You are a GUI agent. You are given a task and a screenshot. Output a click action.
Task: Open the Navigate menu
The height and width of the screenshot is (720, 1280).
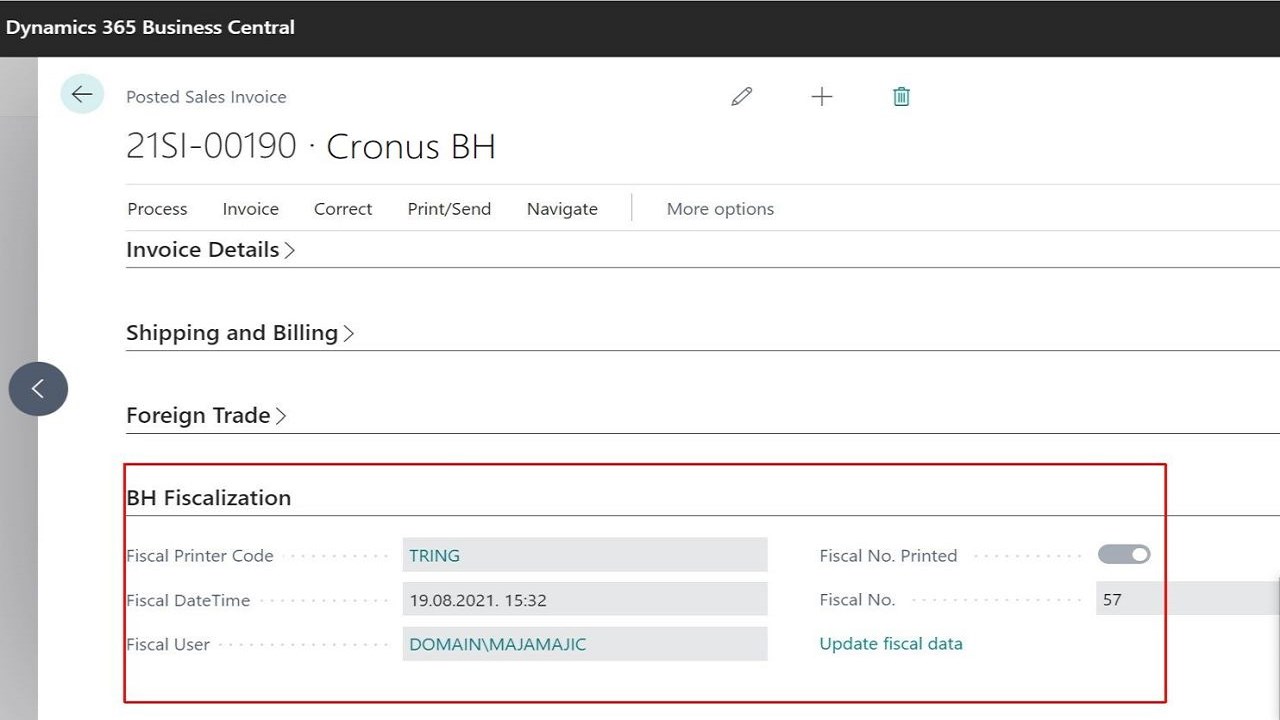(562, 209)
